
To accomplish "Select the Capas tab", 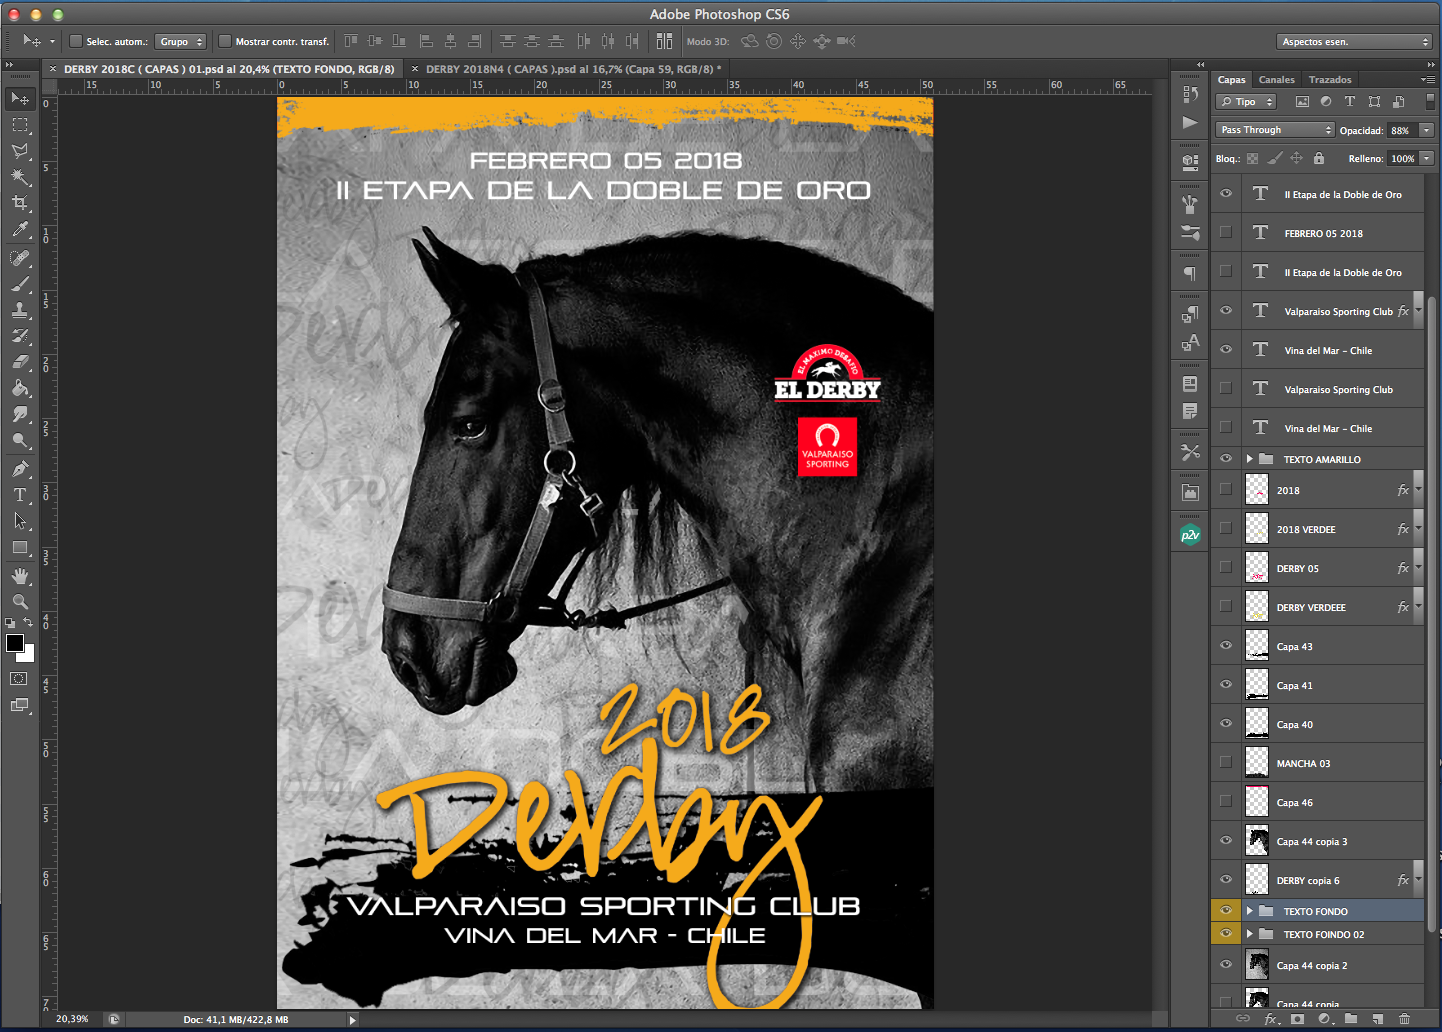I will 1232,80.
